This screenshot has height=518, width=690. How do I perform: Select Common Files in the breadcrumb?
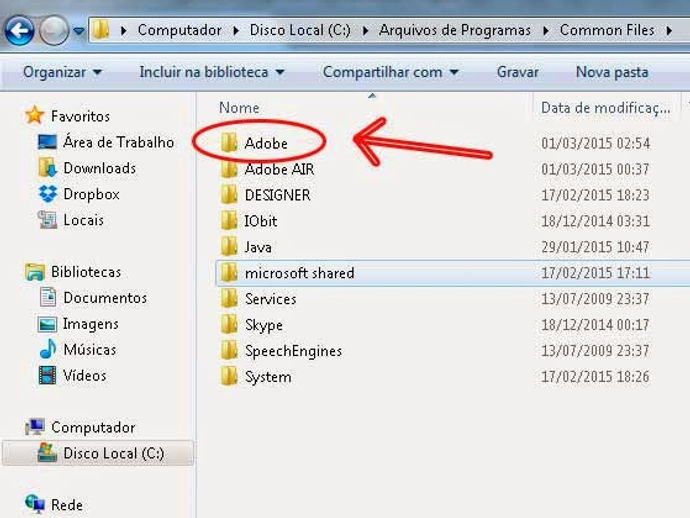[x=607, y=30]
